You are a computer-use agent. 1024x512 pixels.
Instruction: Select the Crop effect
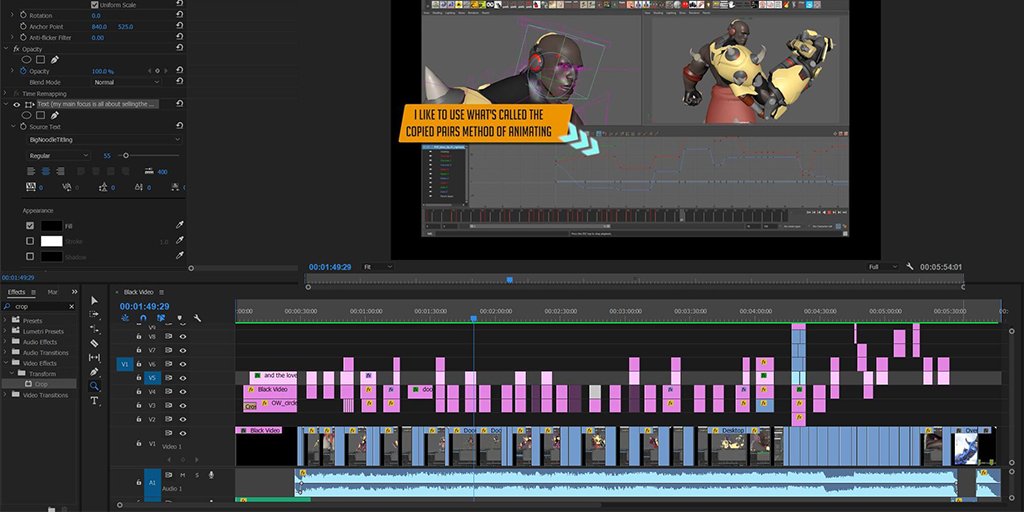click(40, 384)
